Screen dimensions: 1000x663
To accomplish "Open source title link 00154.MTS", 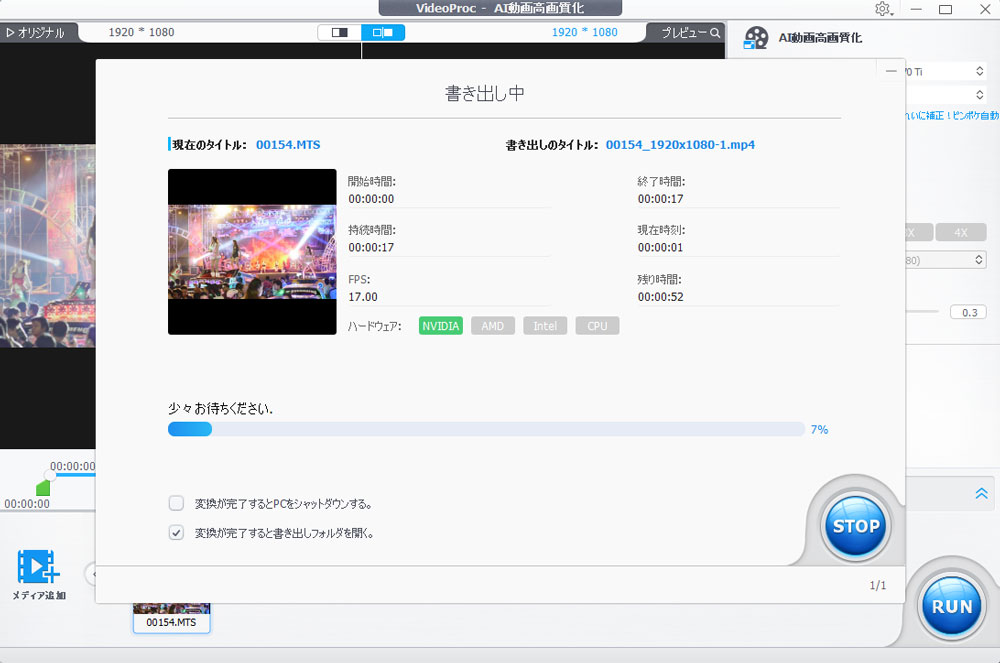I will point(288,145).
